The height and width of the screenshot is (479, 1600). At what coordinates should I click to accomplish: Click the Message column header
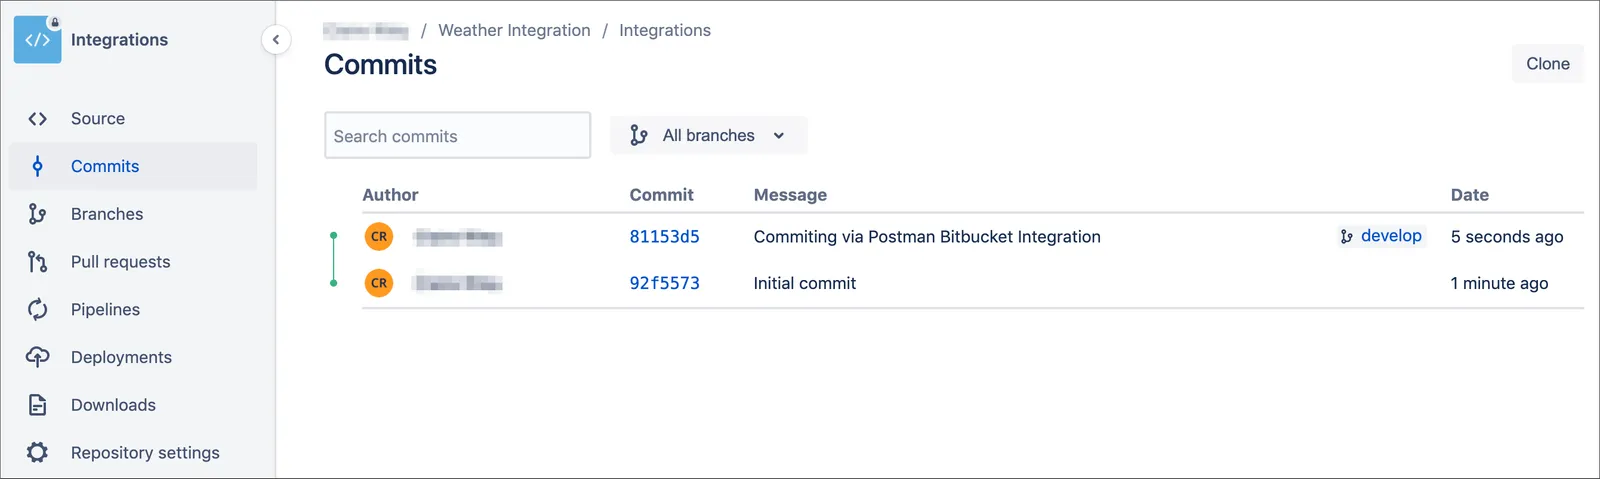coord(790,195)
